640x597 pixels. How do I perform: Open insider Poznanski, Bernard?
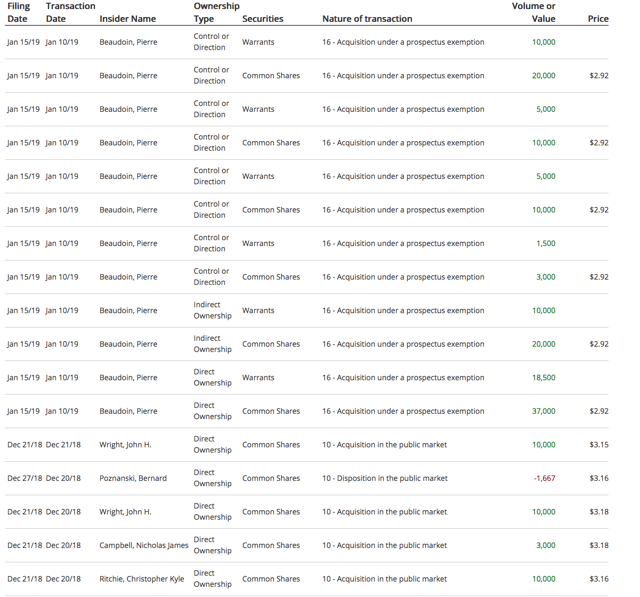(133, 478)
